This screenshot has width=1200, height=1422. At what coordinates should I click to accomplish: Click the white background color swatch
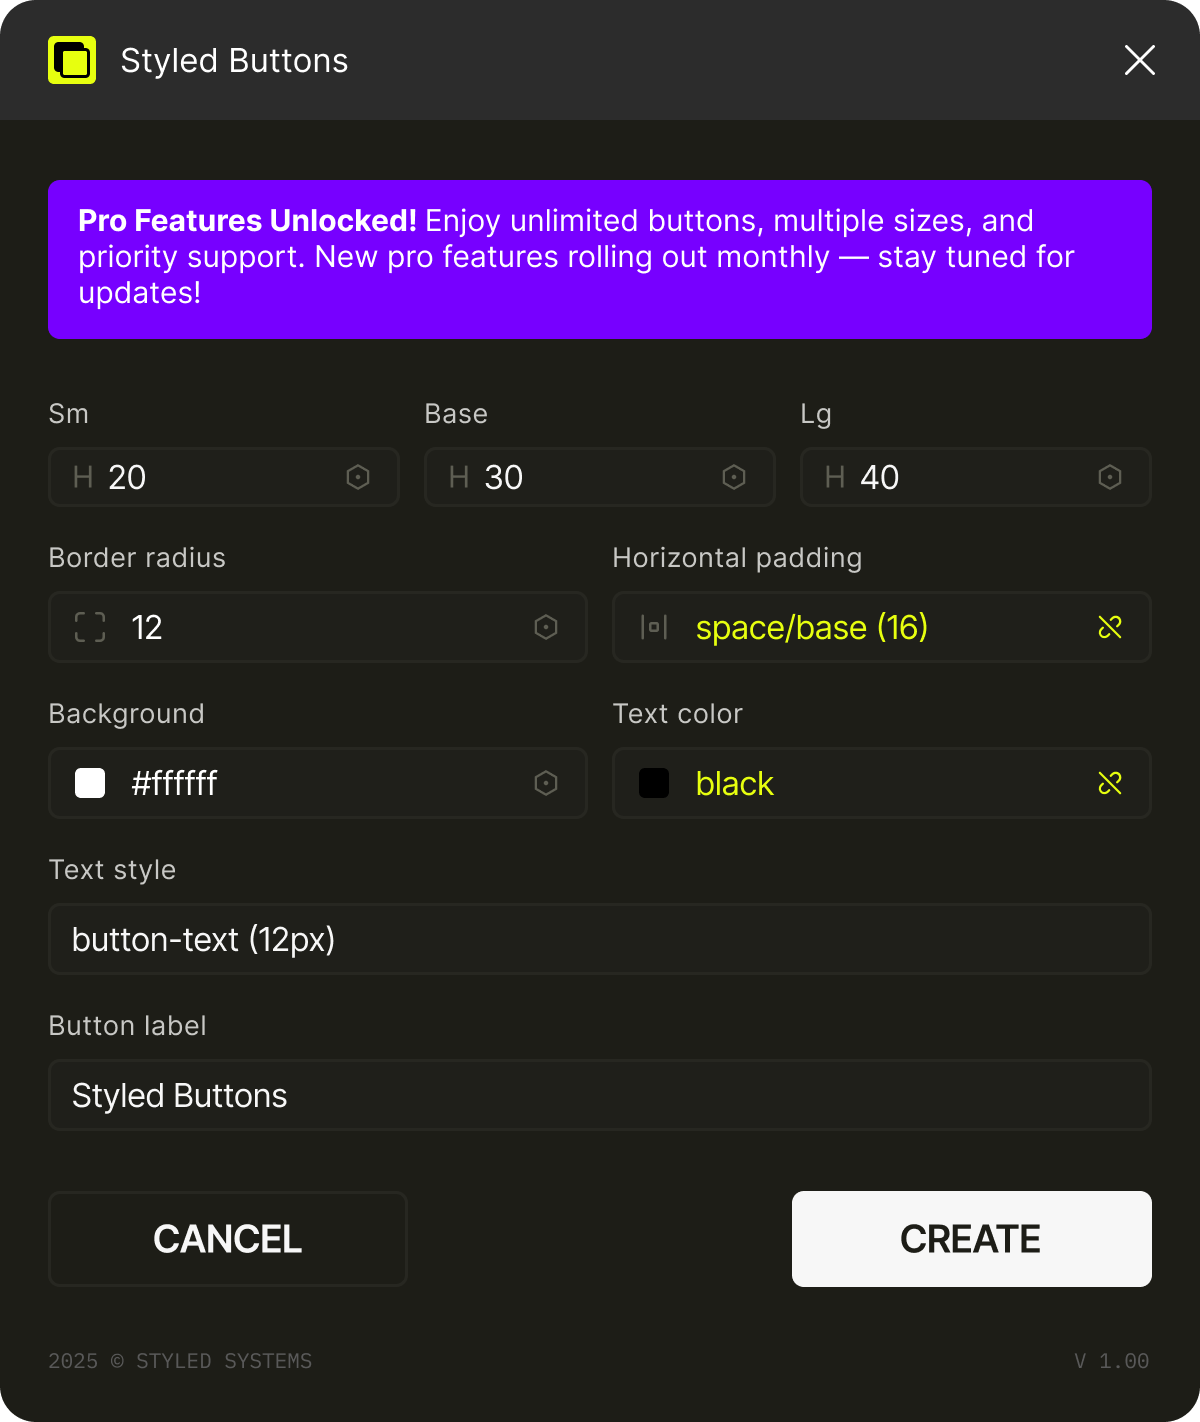point(89,783)
